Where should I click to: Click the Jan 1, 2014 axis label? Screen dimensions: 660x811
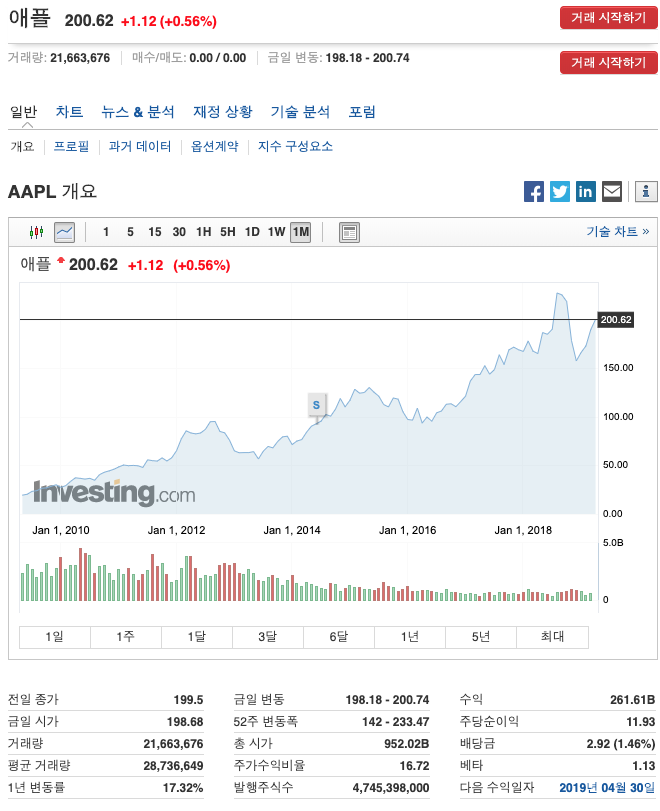(292, 530)
